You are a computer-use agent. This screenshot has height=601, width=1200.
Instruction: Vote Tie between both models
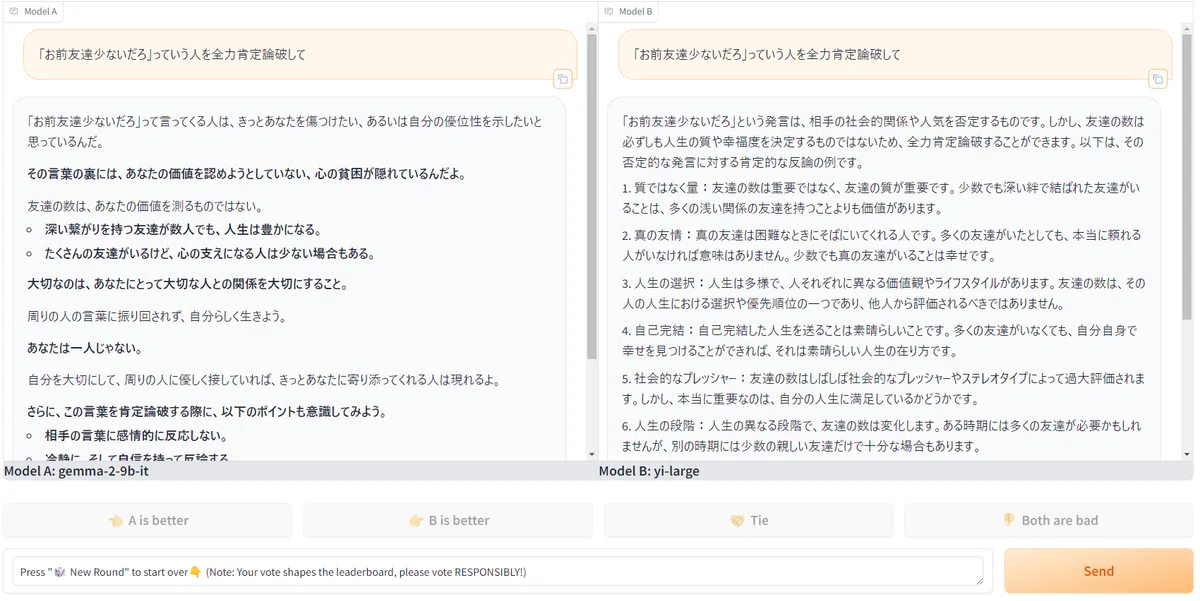(749, 520)
